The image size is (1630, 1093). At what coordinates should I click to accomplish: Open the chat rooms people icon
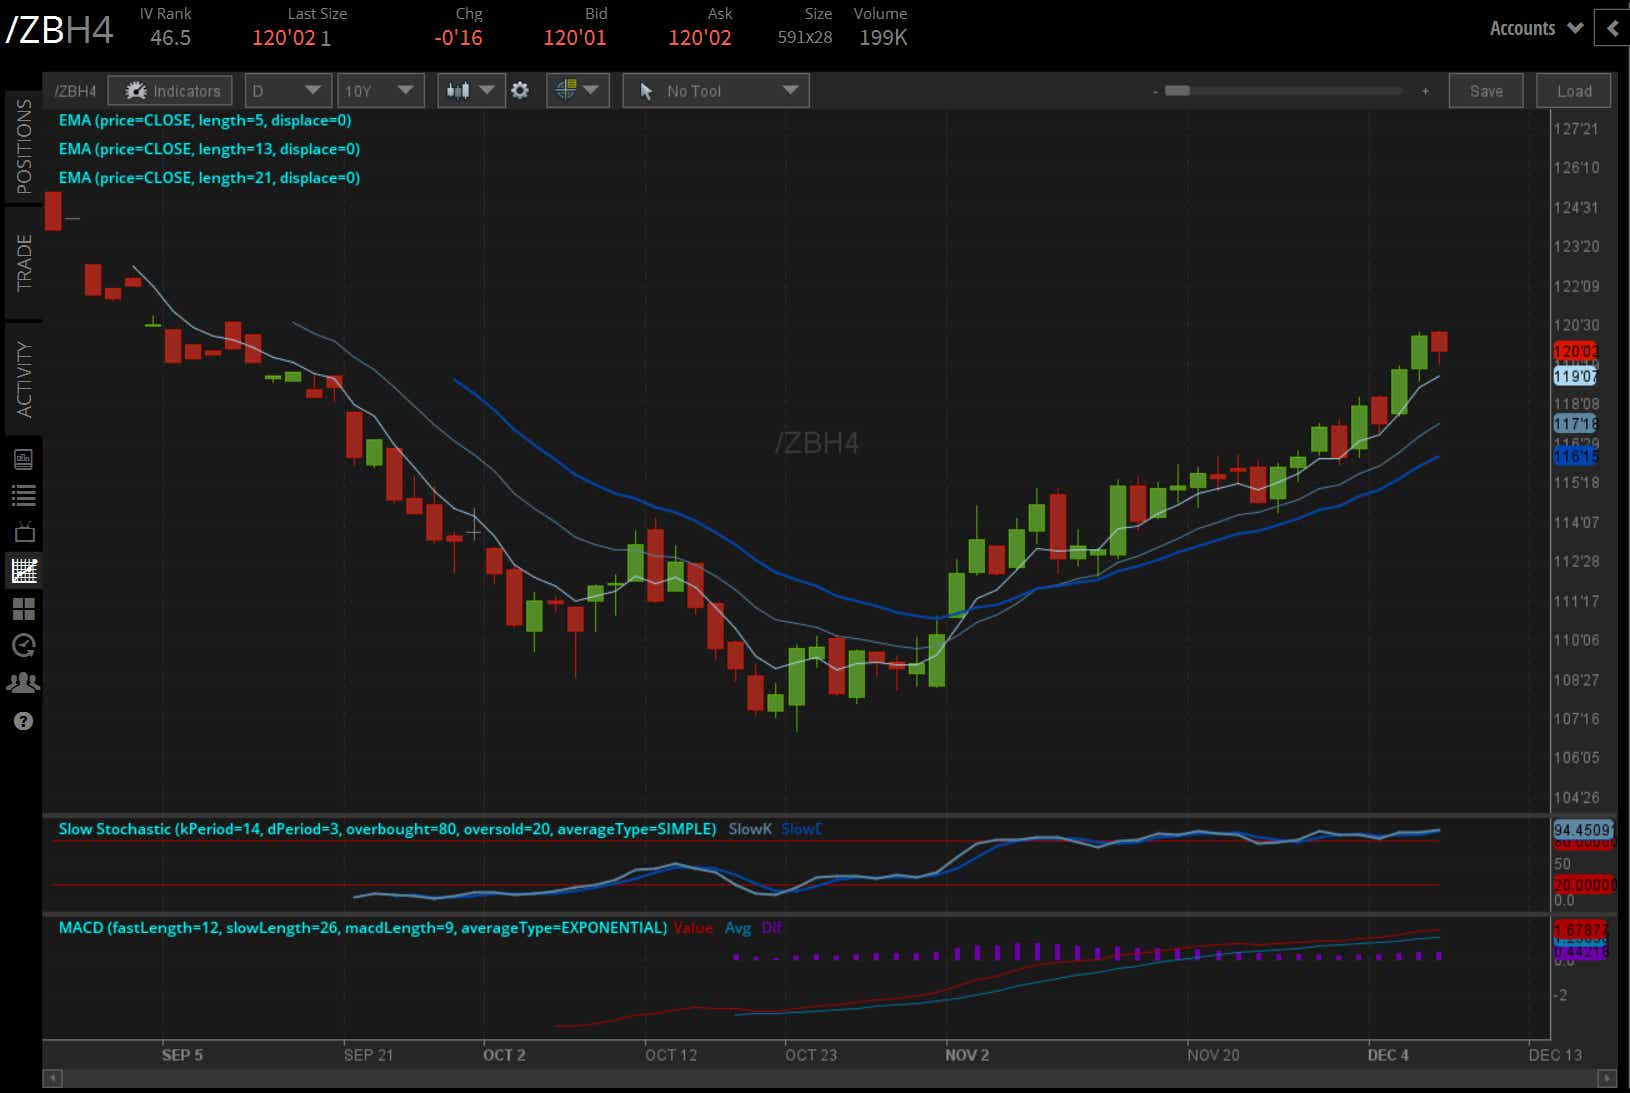tap(24, 683)
